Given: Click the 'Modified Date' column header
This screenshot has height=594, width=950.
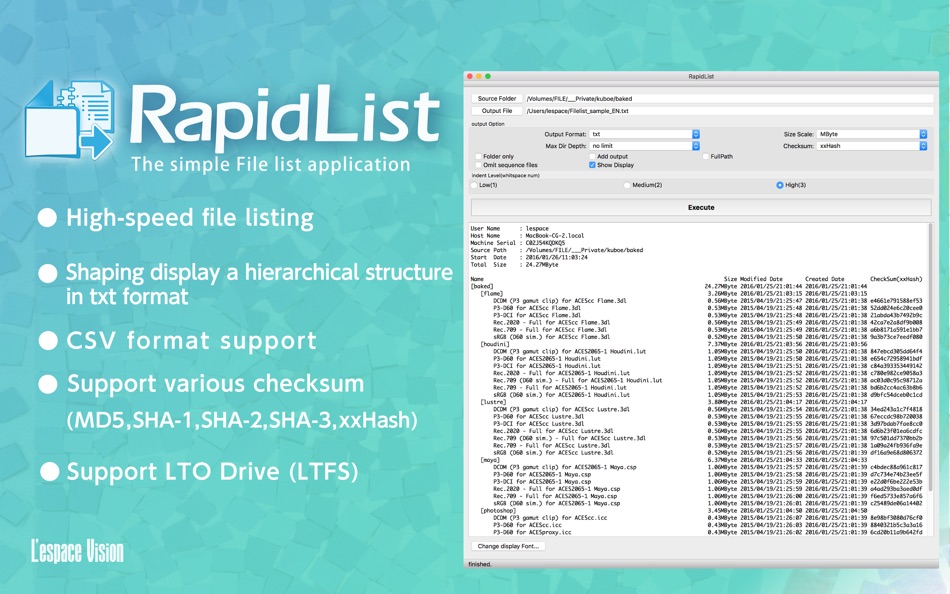Looking at the screenshot, I should point(762,279).
